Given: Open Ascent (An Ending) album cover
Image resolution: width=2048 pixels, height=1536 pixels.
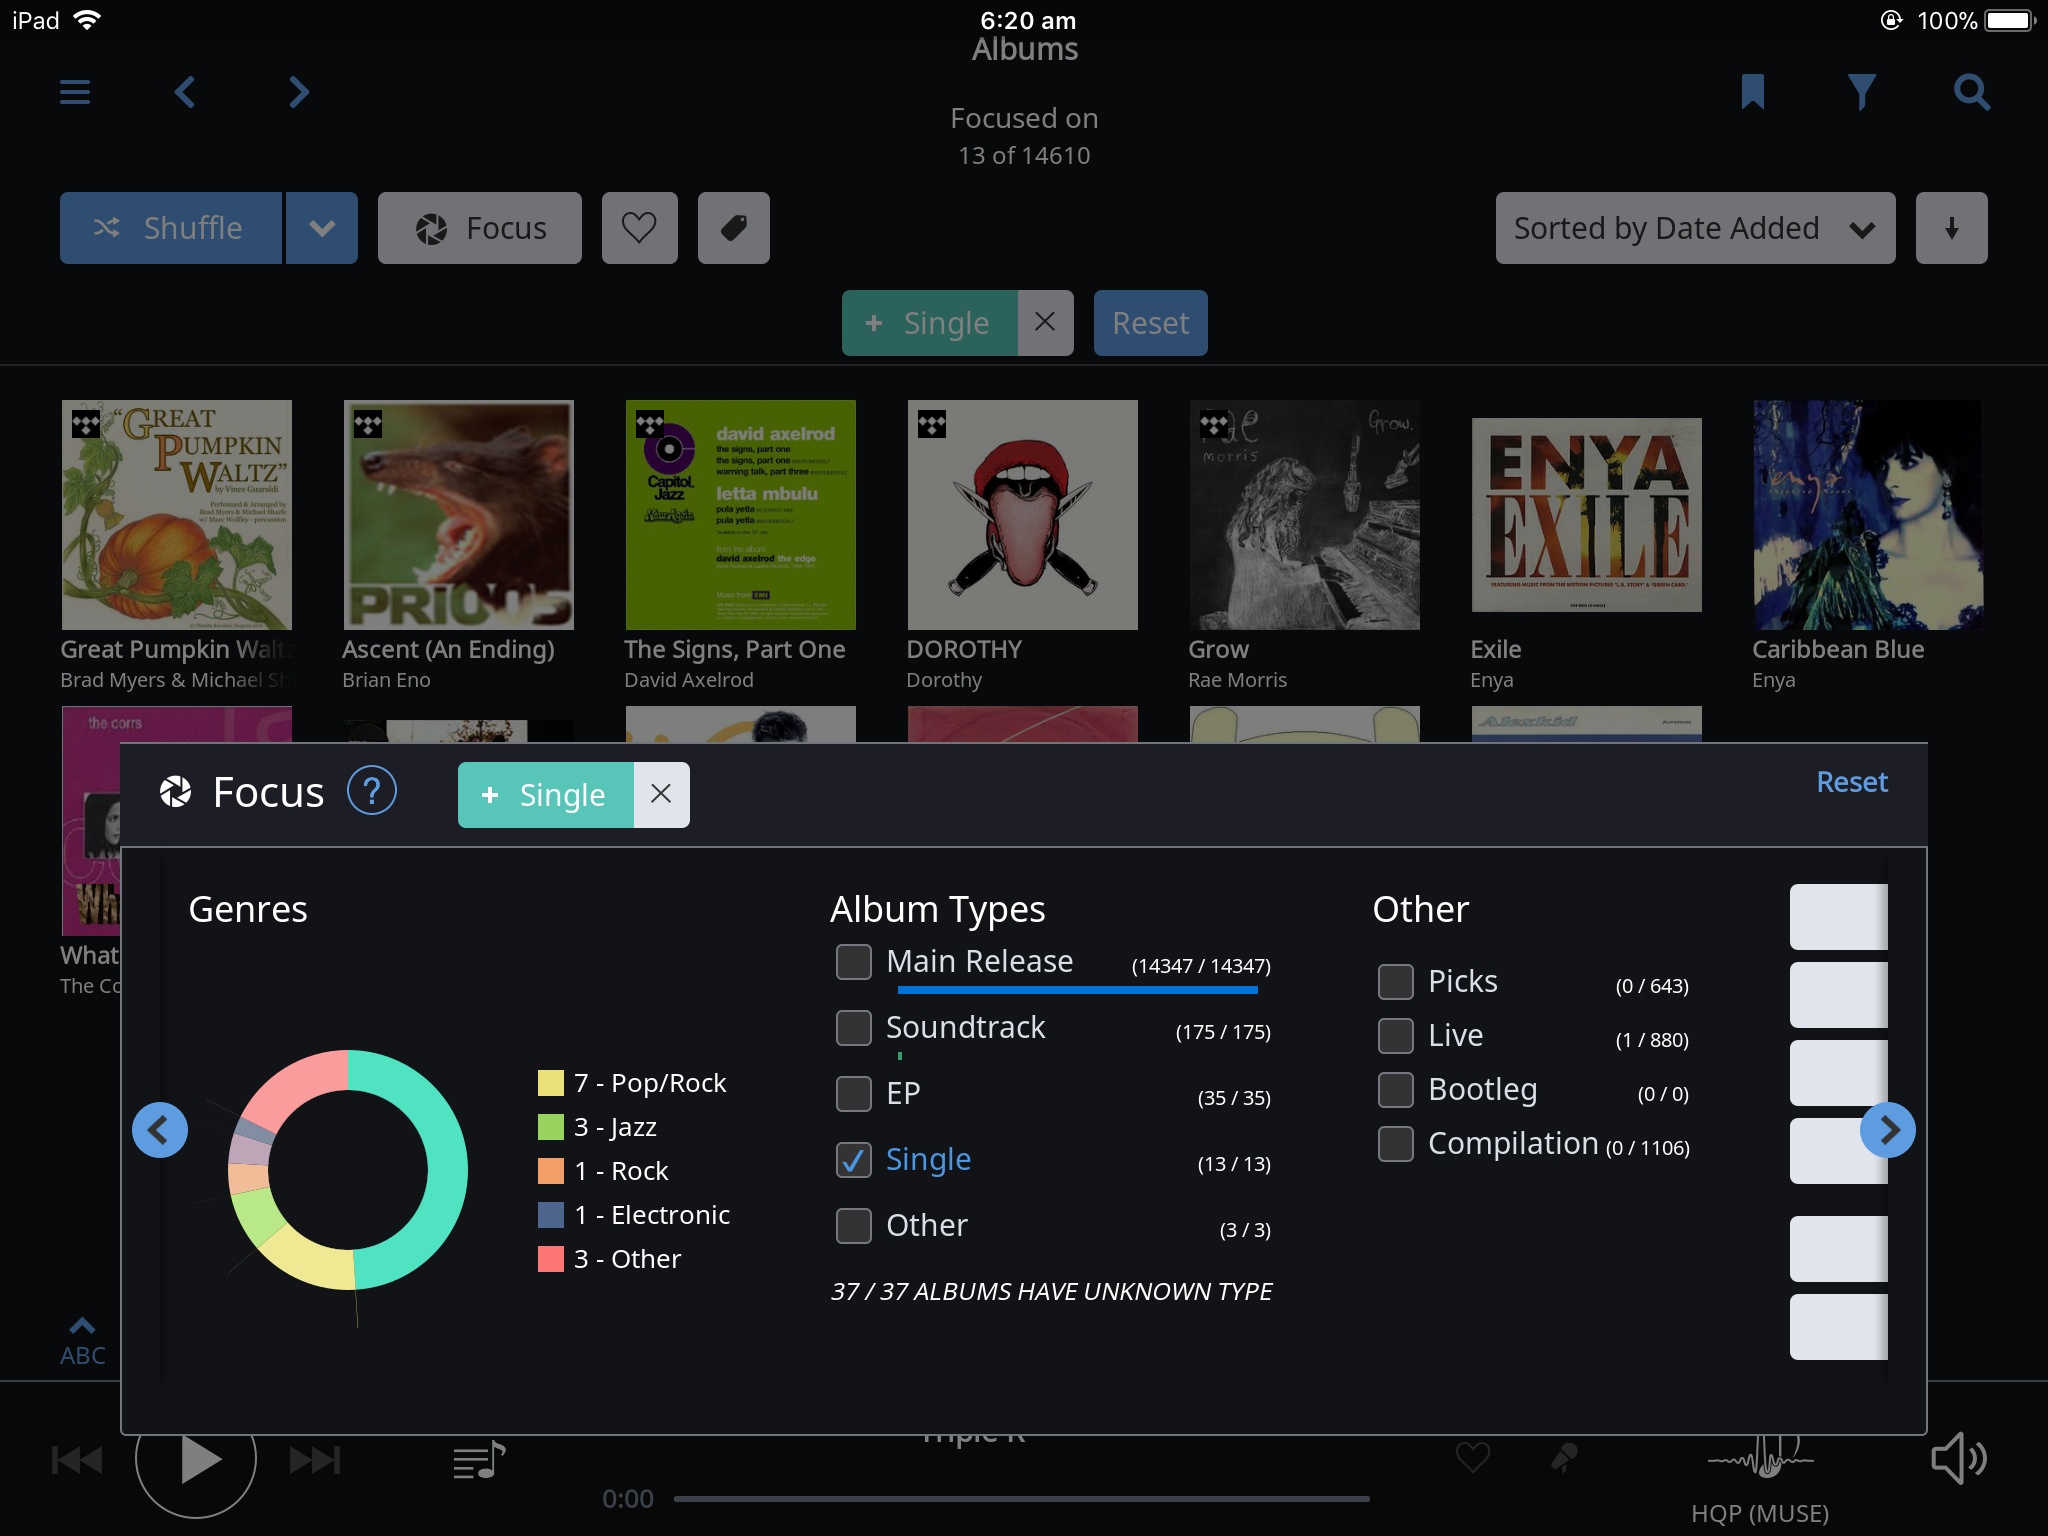Looking at the screenshot, I should click(x=459, y=515).
